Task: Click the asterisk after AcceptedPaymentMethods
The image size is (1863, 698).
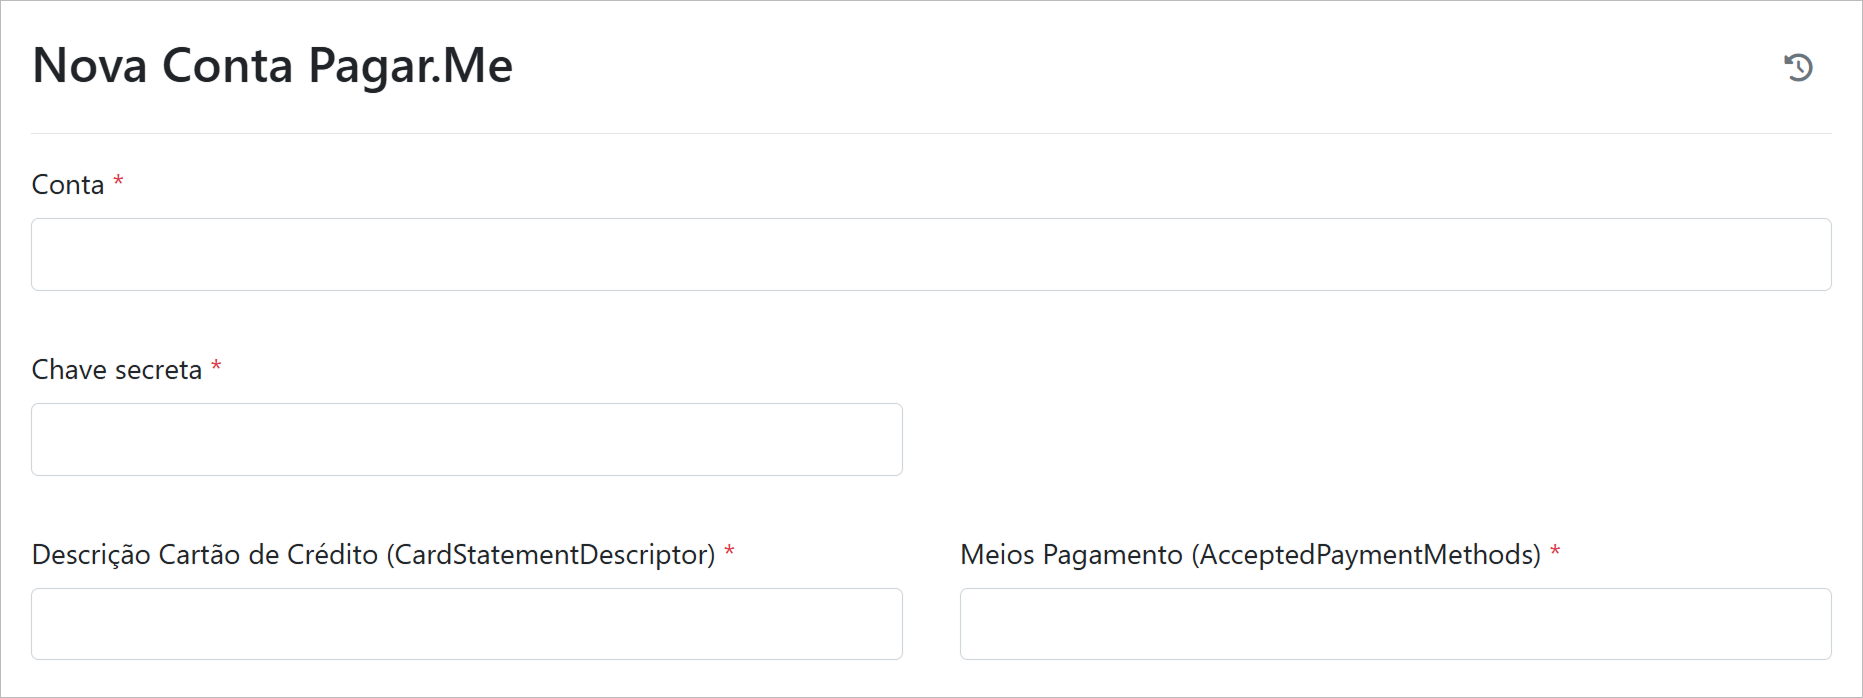Action: pos(1555,552)
